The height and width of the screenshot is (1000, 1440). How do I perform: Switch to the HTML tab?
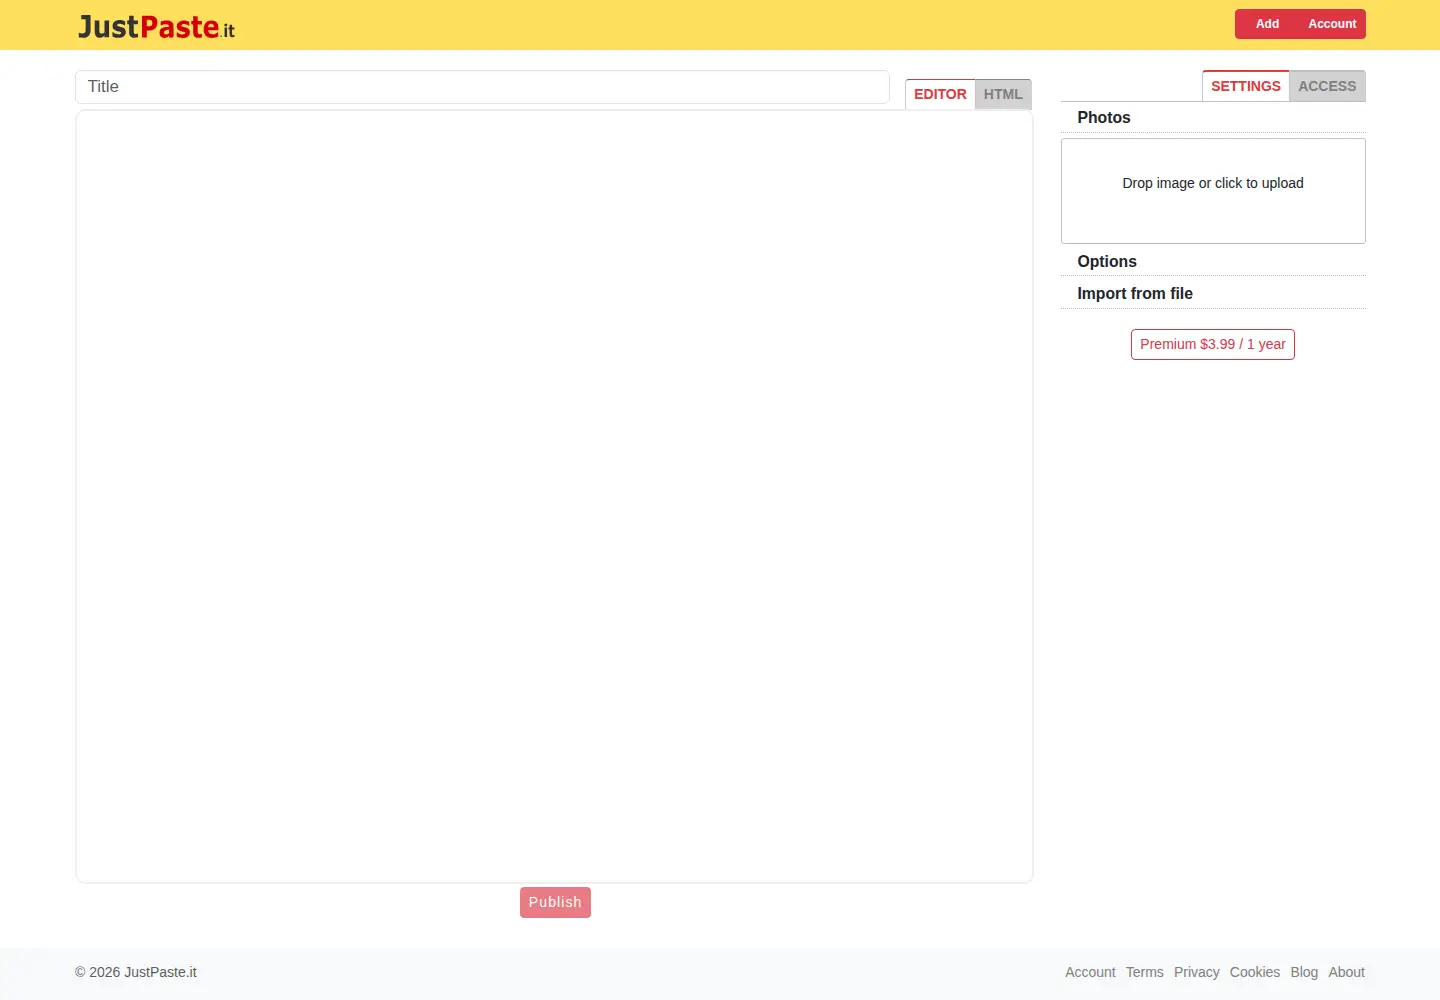1003,94
